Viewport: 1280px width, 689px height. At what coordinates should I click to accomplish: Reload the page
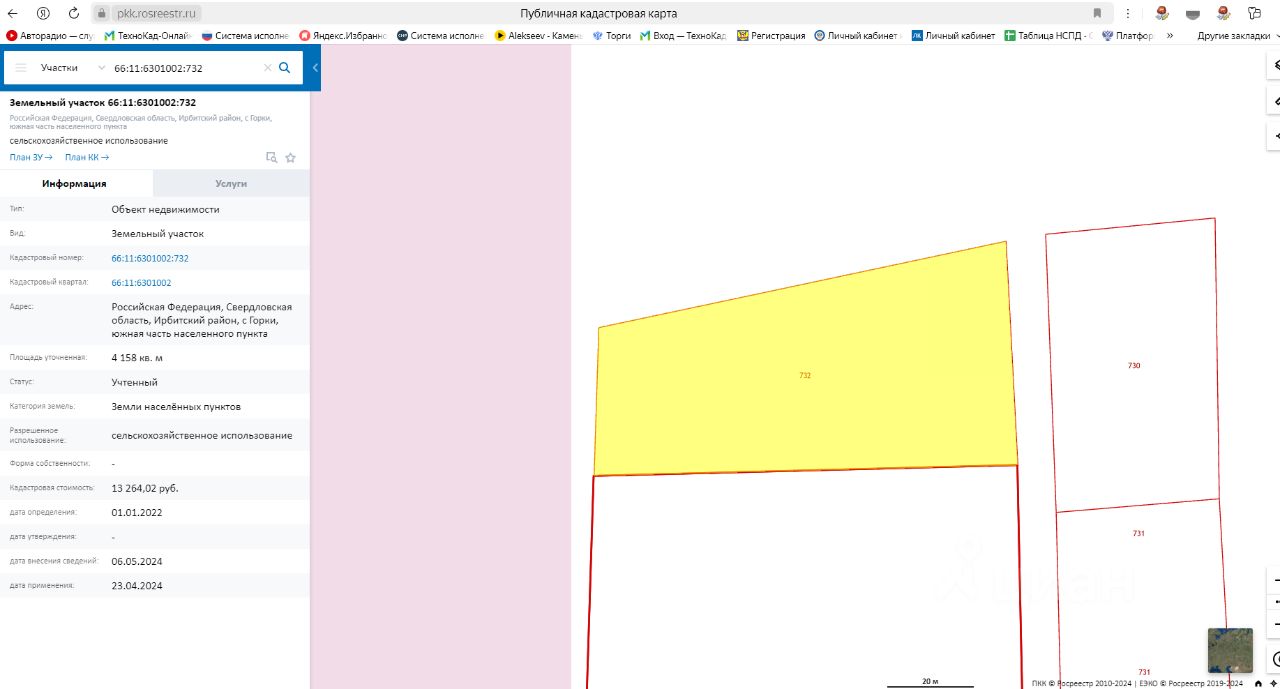pos(73,13)
